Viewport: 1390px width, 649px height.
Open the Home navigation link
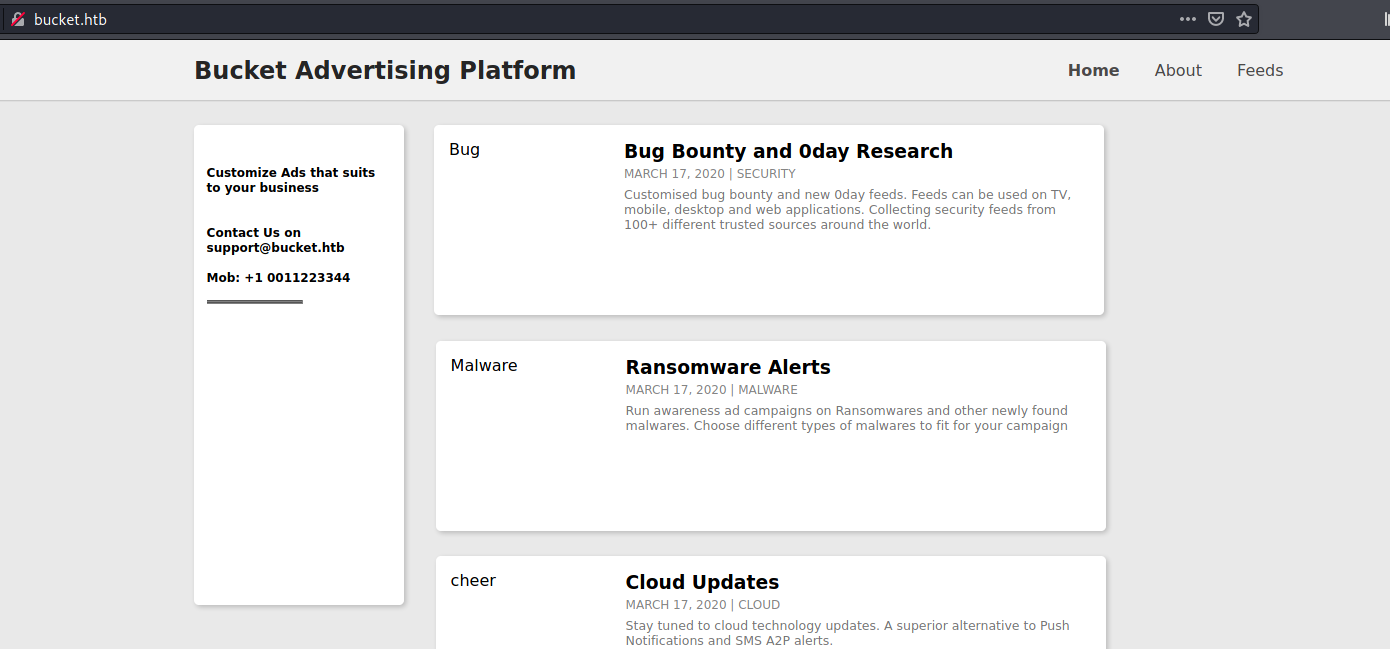(x=1093, y=70)
